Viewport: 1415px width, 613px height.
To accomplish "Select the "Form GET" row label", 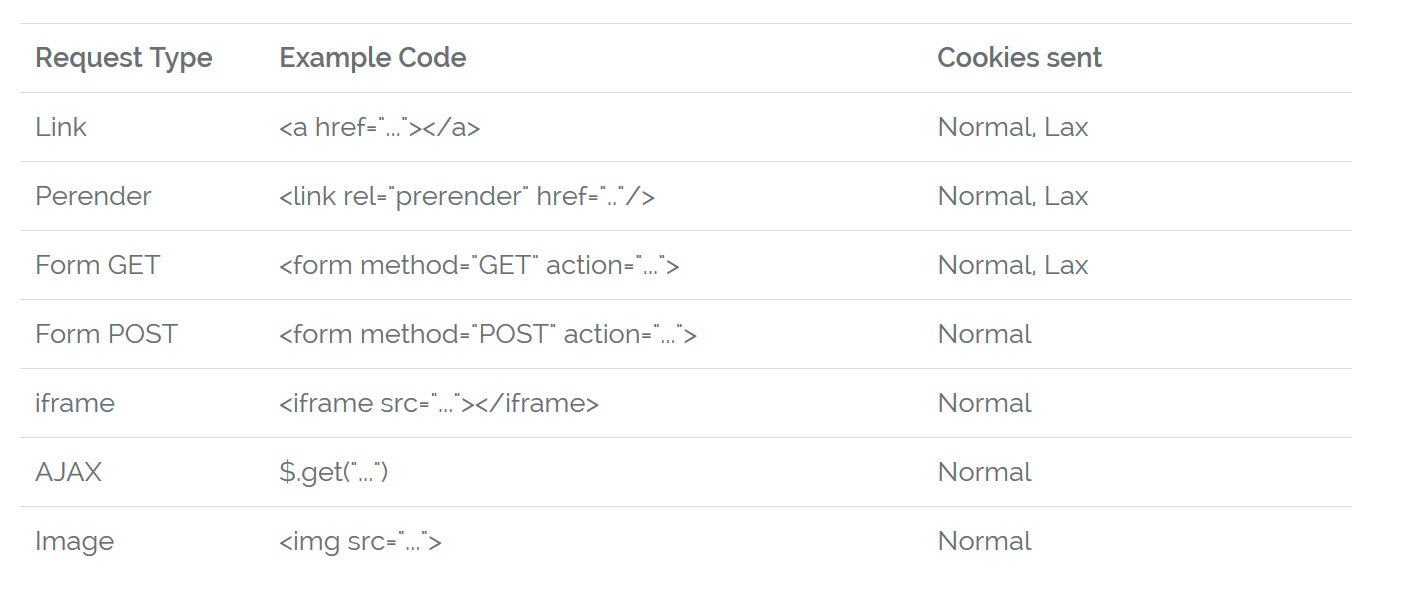I will [98, 265].
